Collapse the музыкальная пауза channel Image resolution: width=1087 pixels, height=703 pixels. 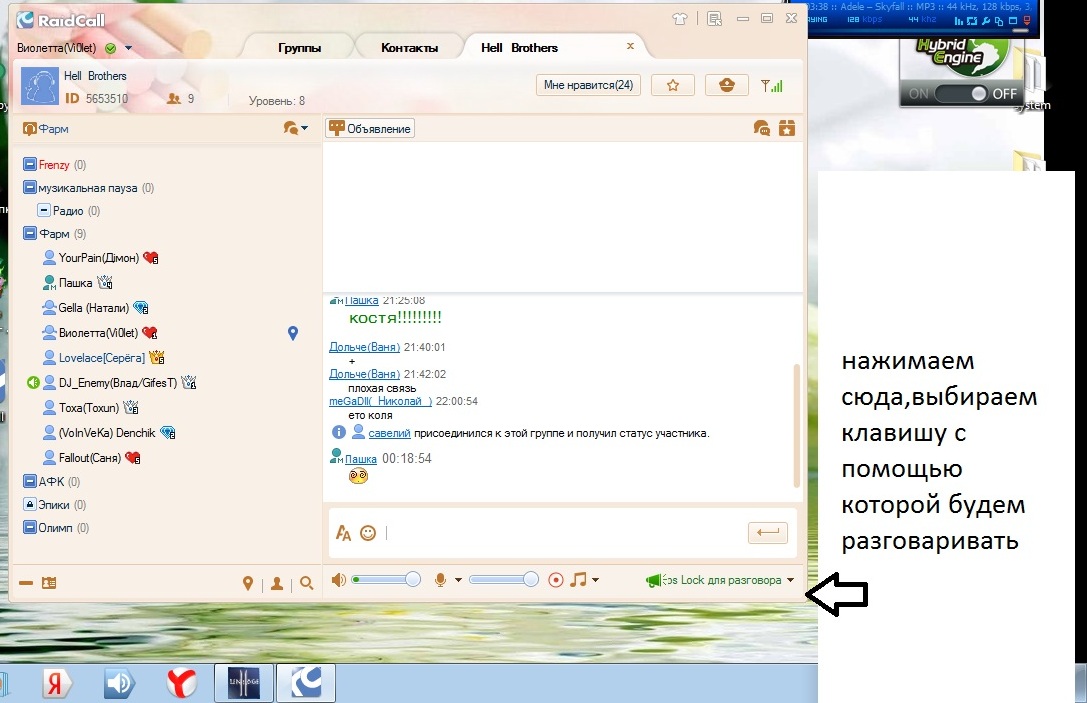[29, 187]
